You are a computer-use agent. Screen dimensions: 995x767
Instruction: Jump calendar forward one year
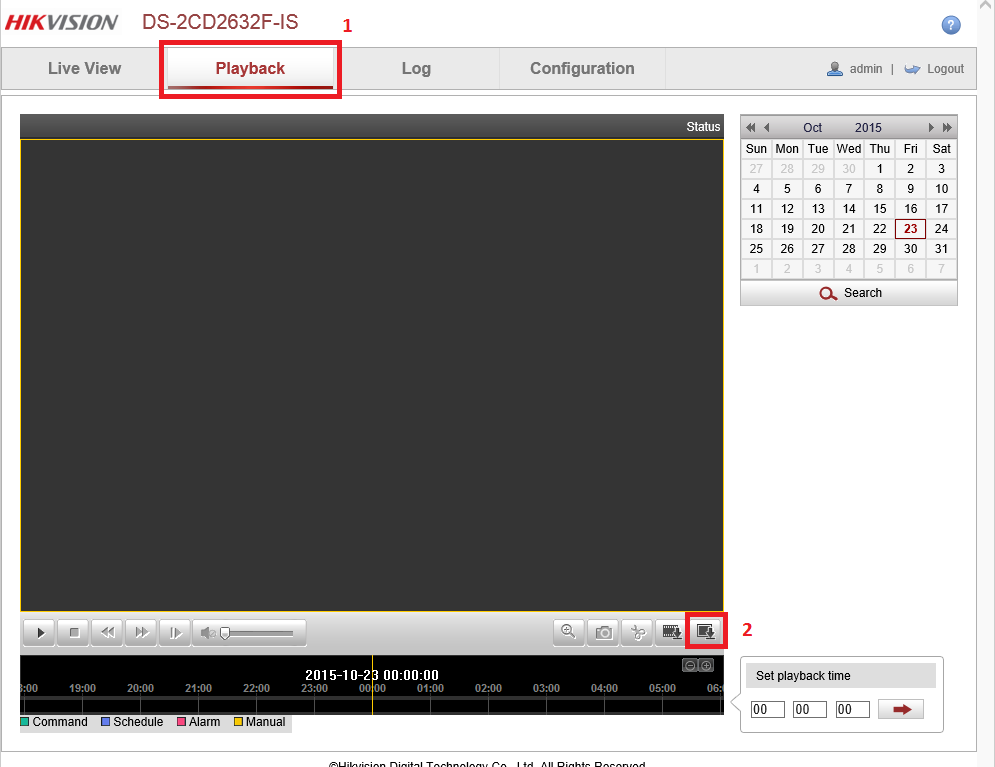pos(947,128)
